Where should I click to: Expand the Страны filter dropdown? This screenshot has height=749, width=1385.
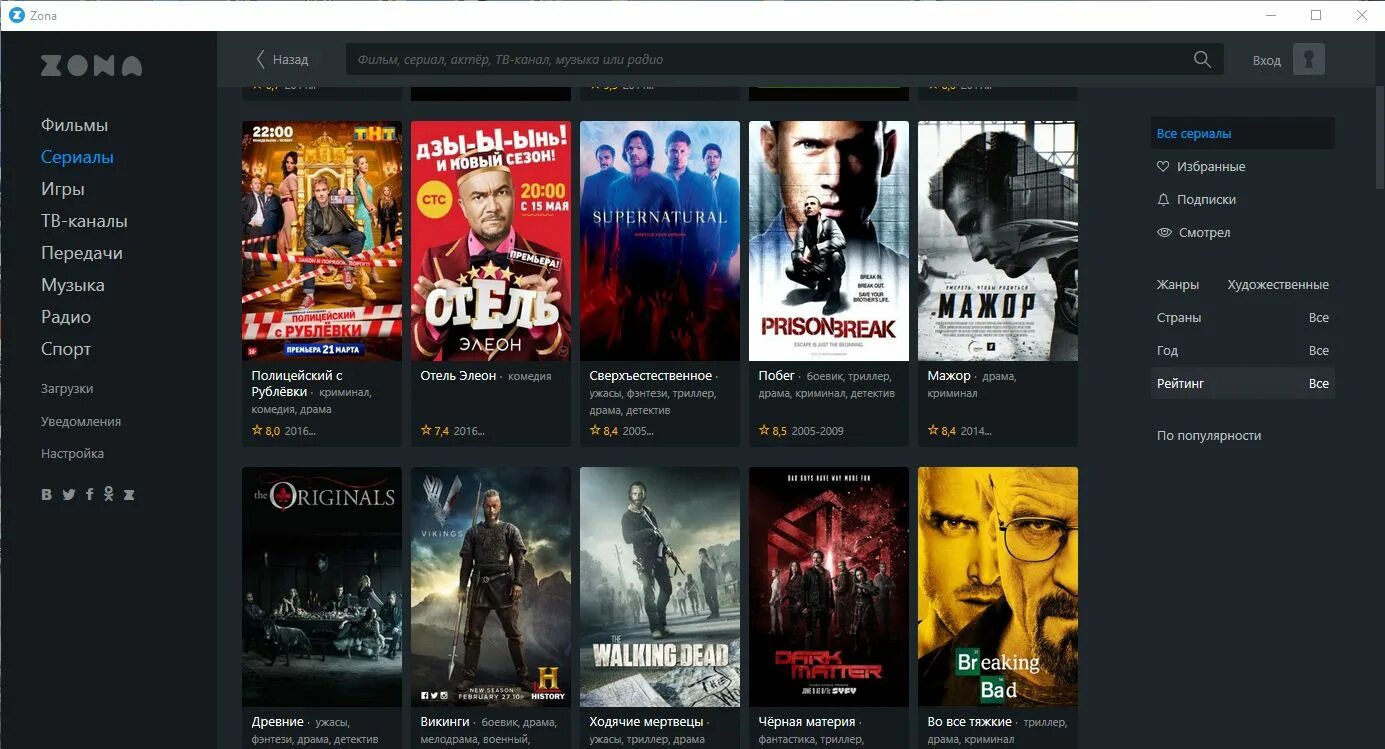1242,318
